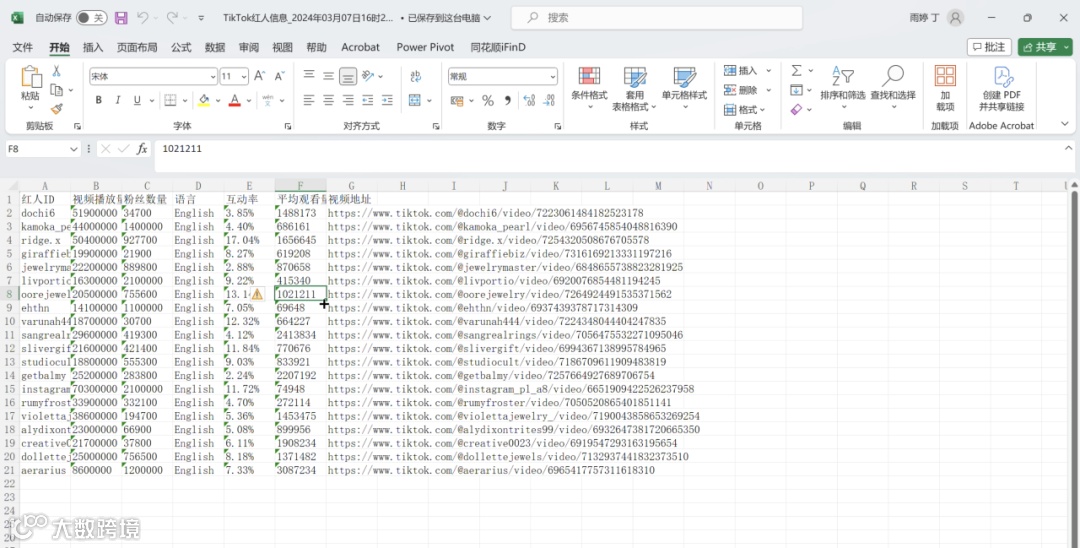The image size is (1080, 548).
Task: Click the search box (搜索)
Action: pyautogui.click(x=657, y=18)
